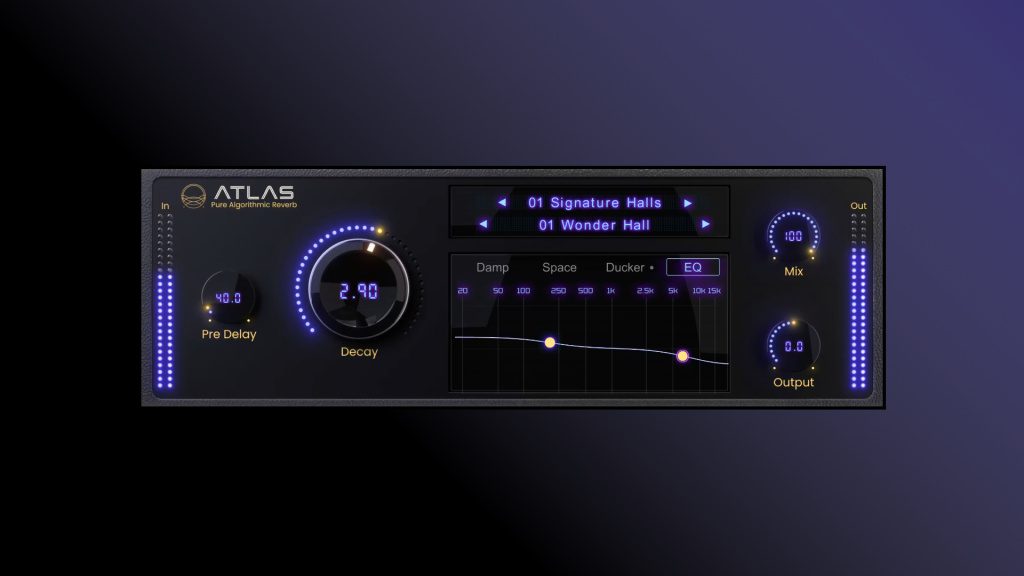Select the low EQ band node

550,342
